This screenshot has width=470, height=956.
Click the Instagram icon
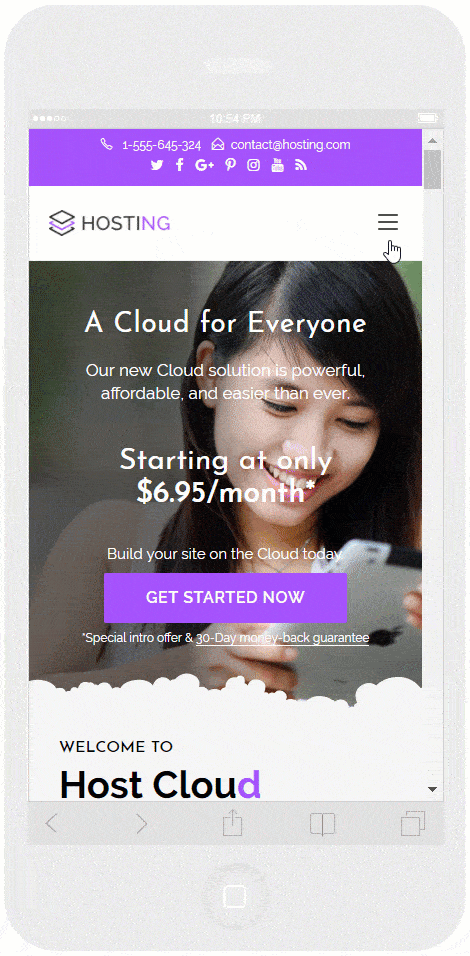pos(254,165)
